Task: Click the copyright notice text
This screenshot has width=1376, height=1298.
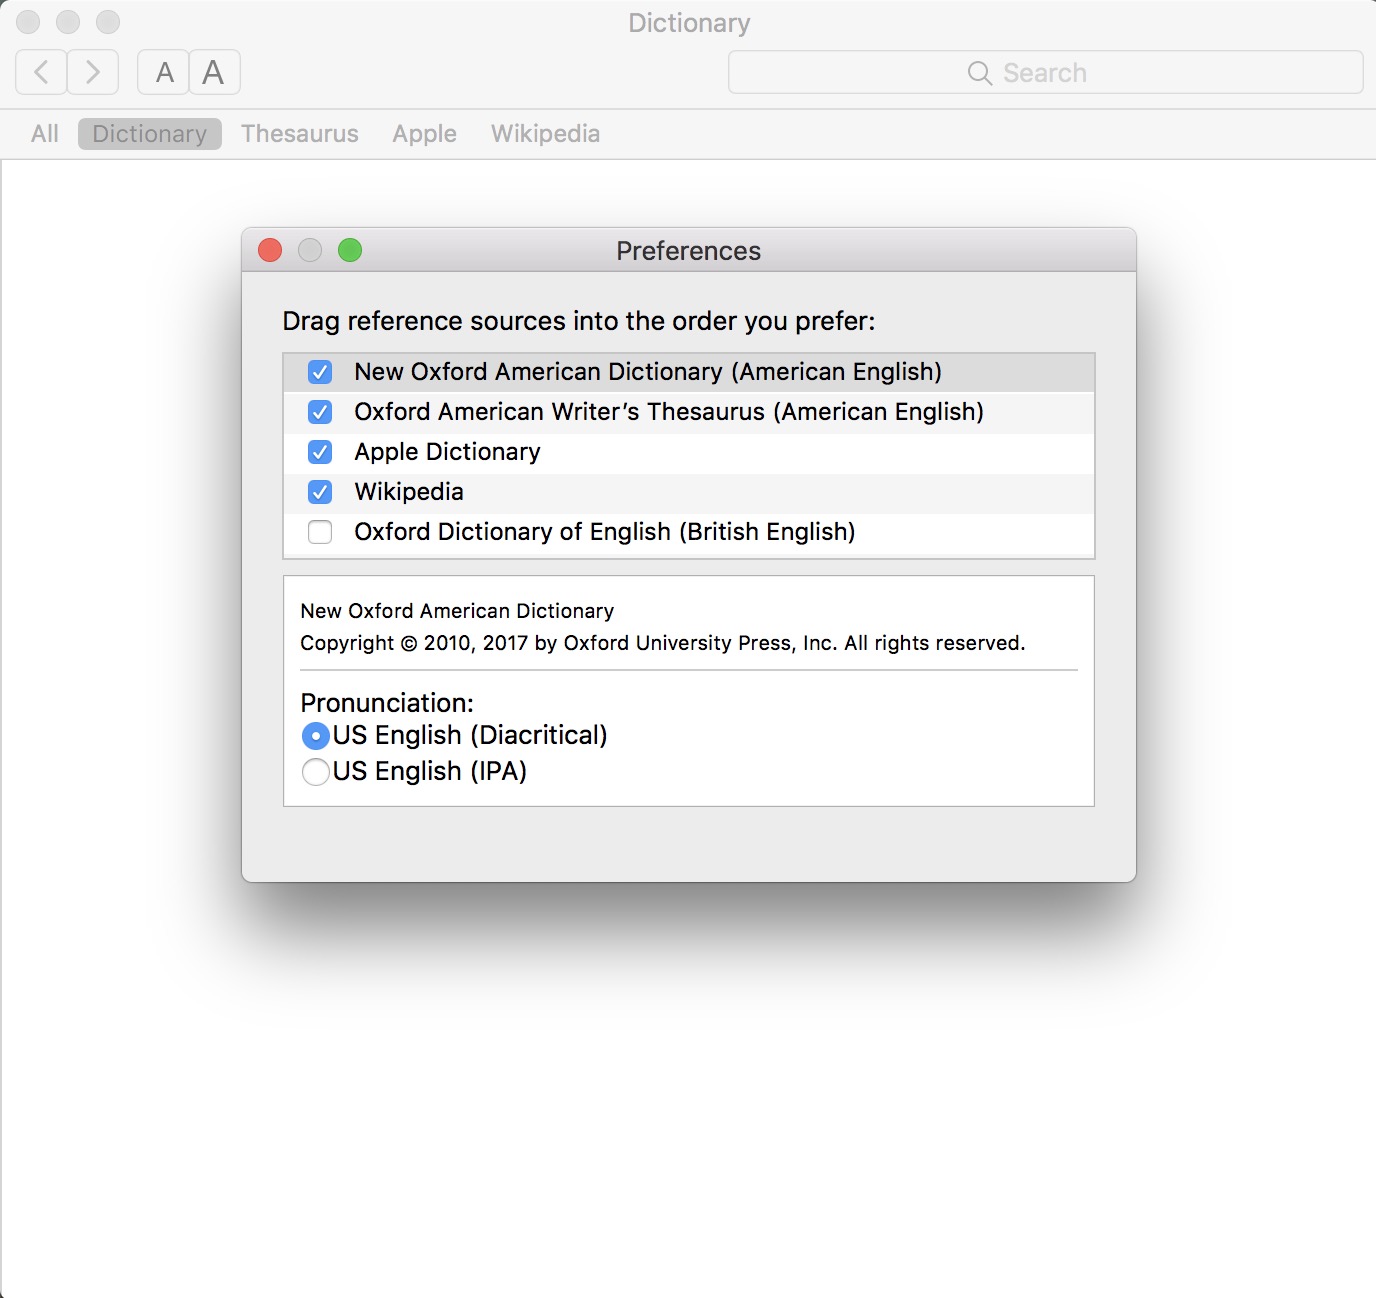Action: (663, 643)
